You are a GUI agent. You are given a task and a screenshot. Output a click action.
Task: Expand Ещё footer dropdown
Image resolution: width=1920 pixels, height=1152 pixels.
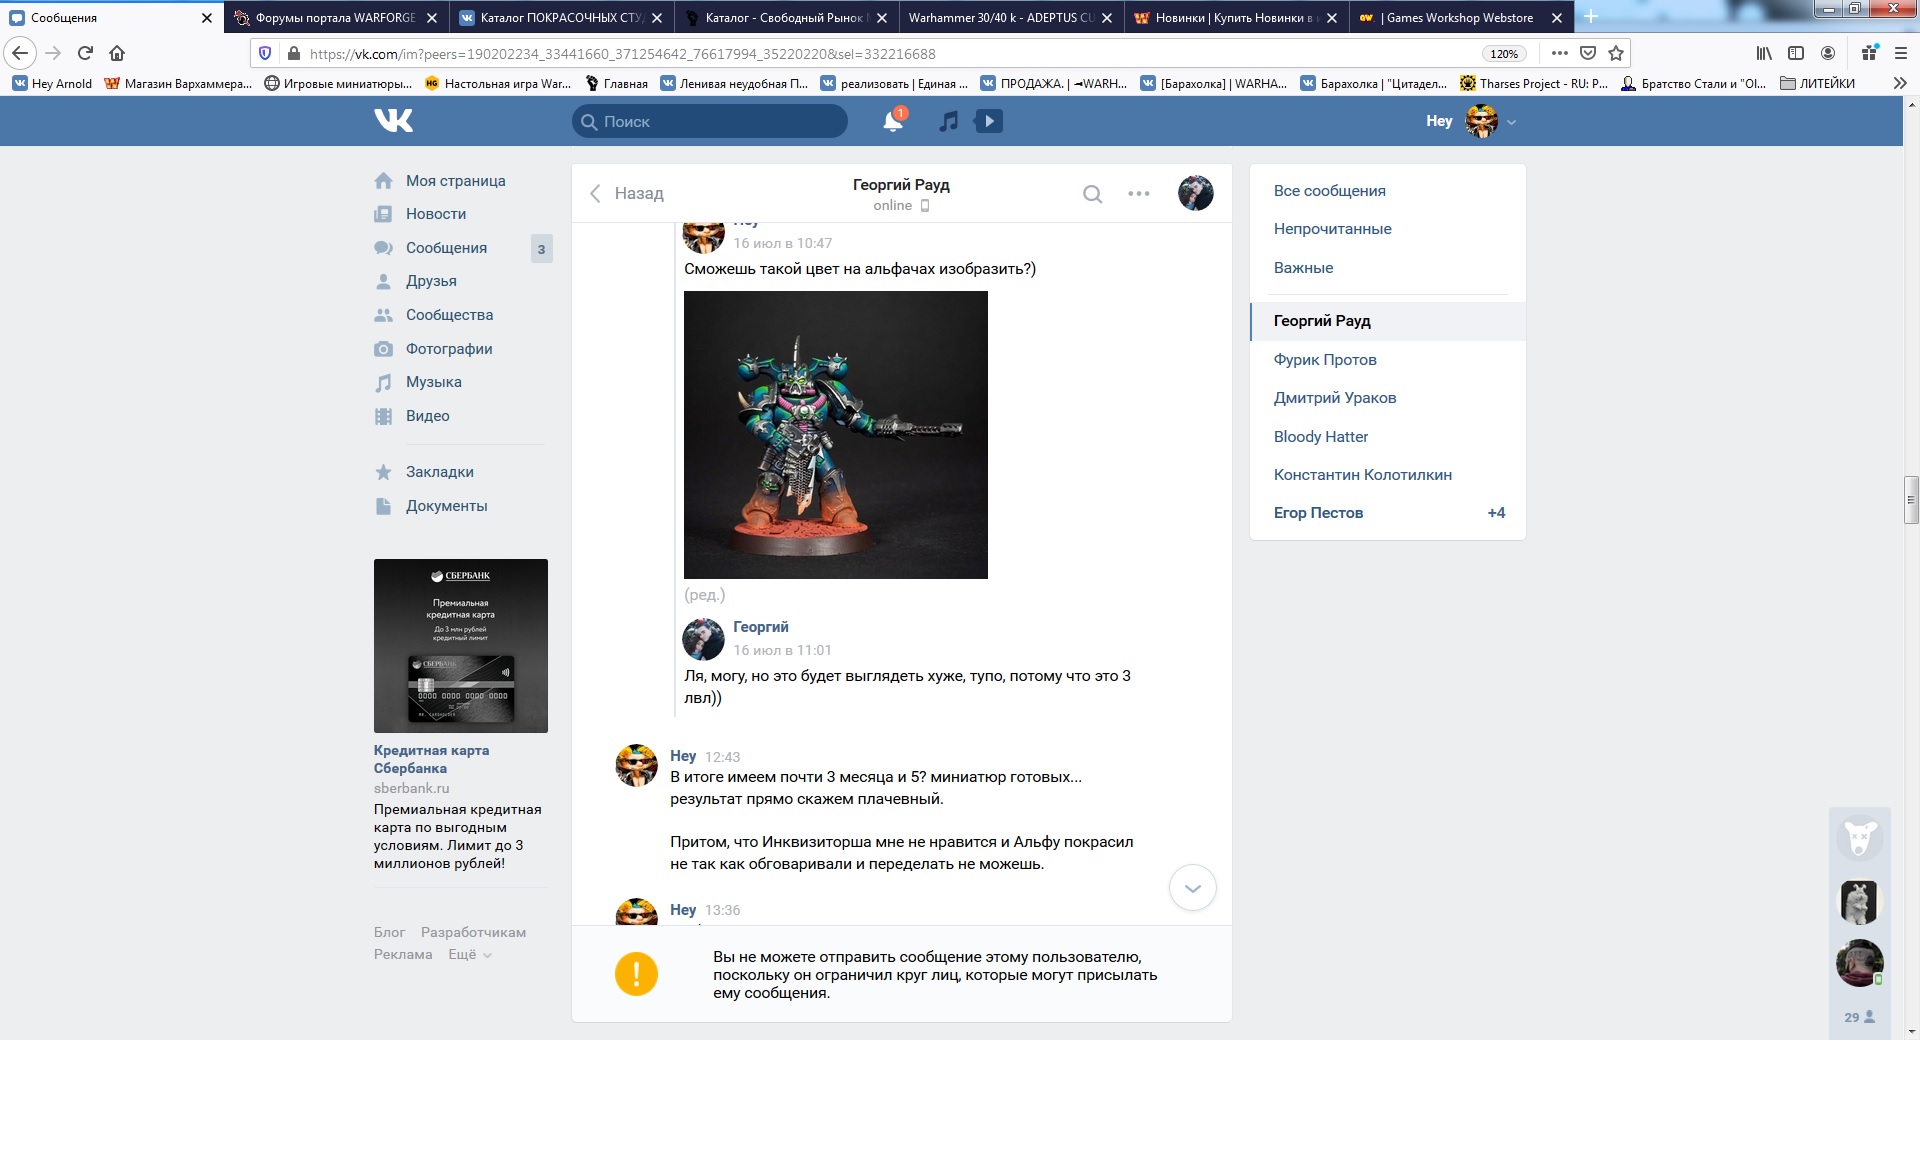pos(470,954)
